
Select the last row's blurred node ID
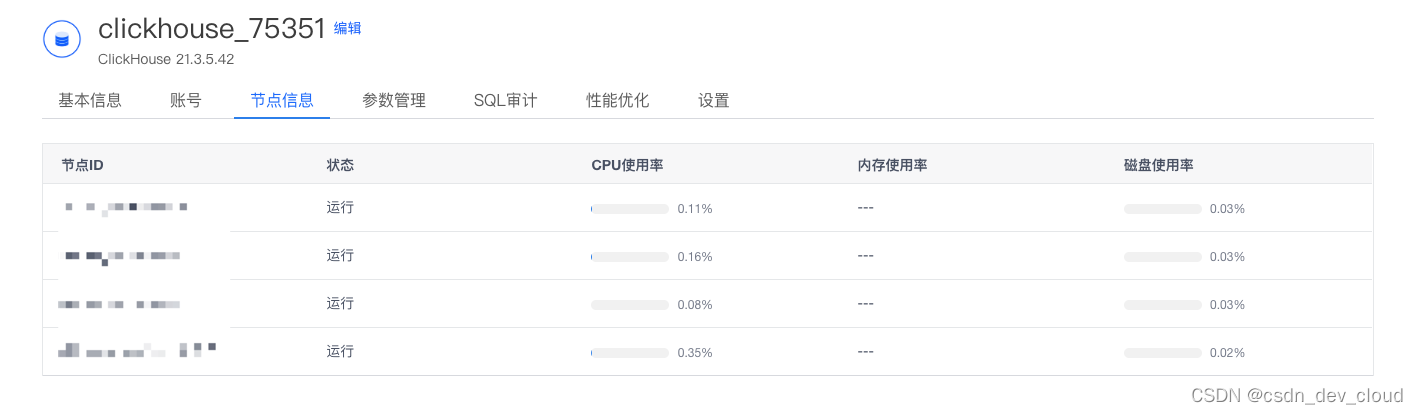click(137, 350)
